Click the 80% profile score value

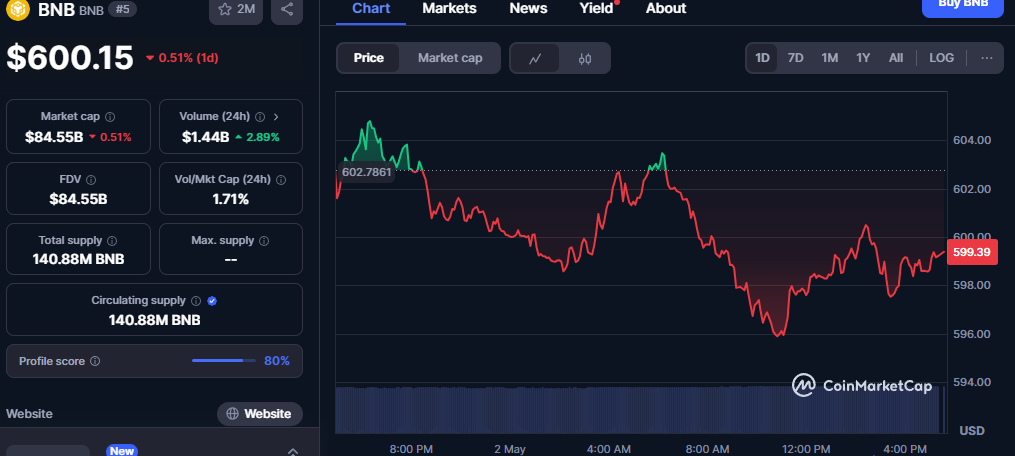point(277,361)
